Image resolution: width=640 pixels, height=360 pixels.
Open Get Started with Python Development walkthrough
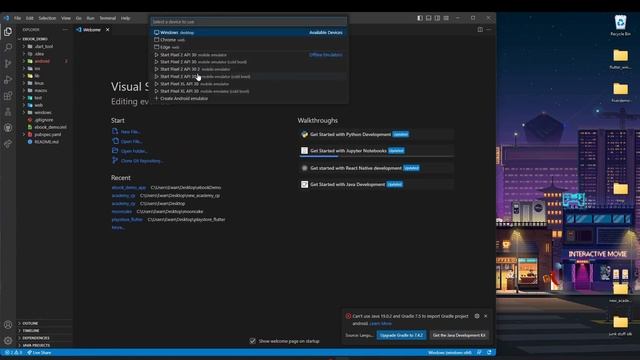click(376, 134)
